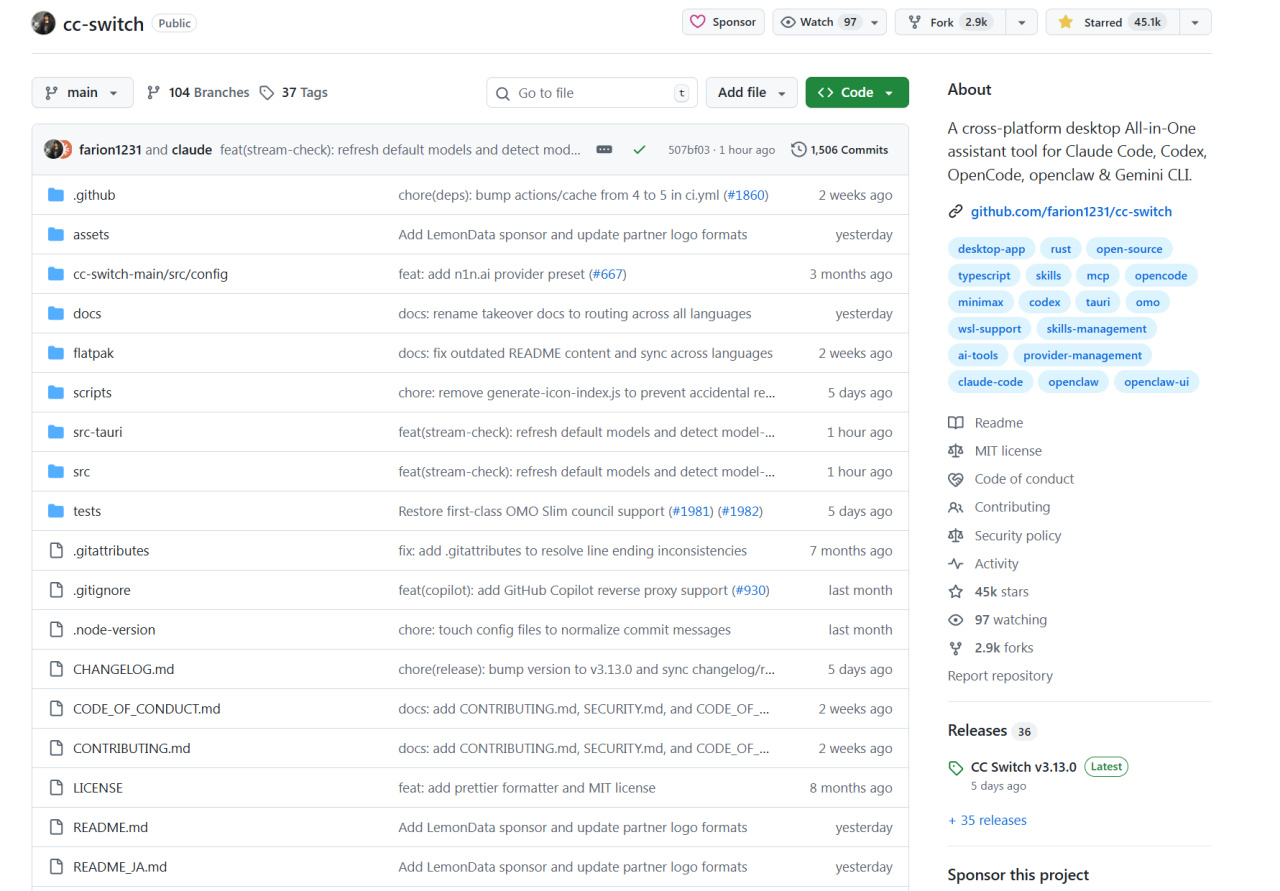Open the main branch selector dropdown

pos(82,93)
